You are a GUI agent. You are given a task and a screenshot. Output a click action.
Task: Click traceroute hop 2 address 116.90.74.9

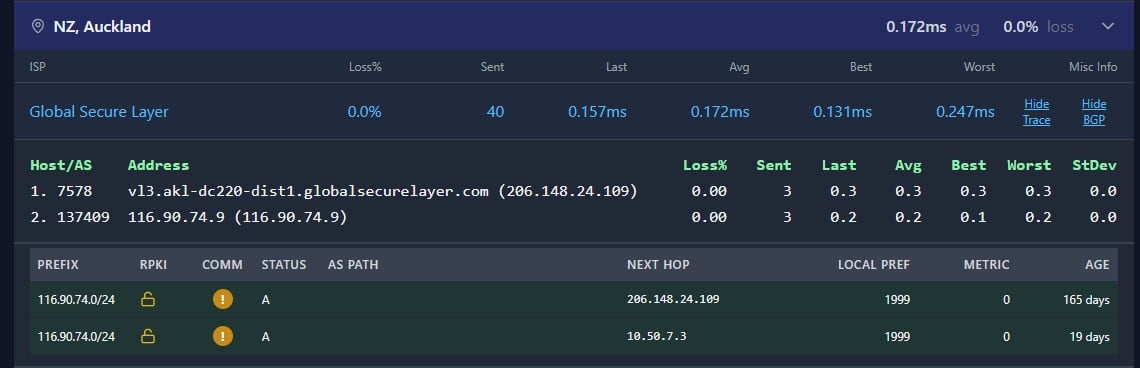click(237, 217)
